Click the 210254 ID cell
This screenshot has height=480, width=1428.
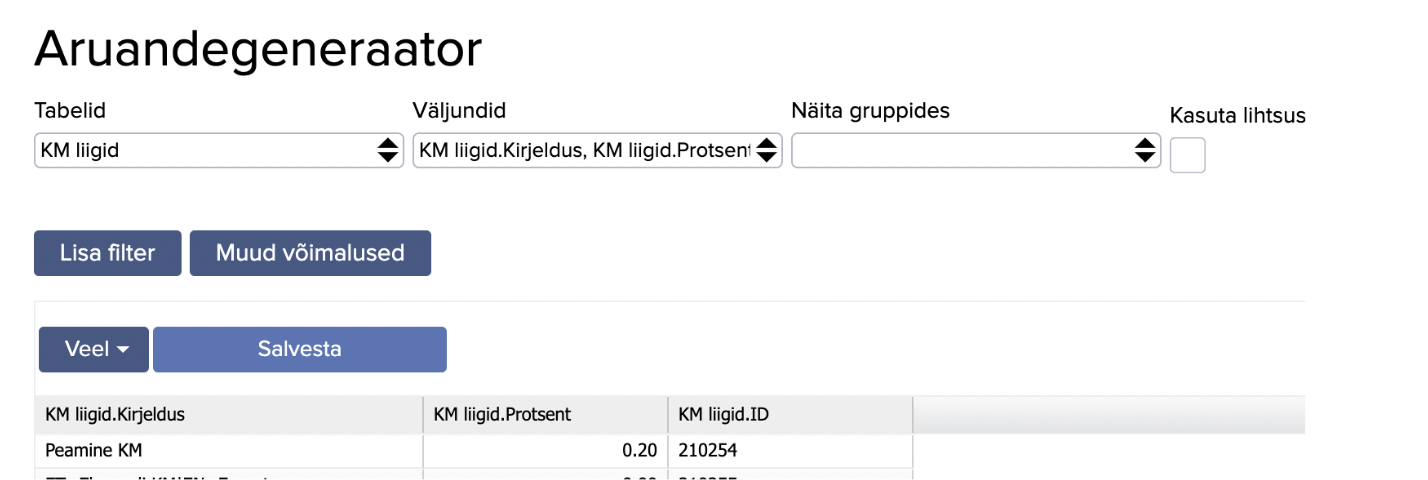(790, 451)
